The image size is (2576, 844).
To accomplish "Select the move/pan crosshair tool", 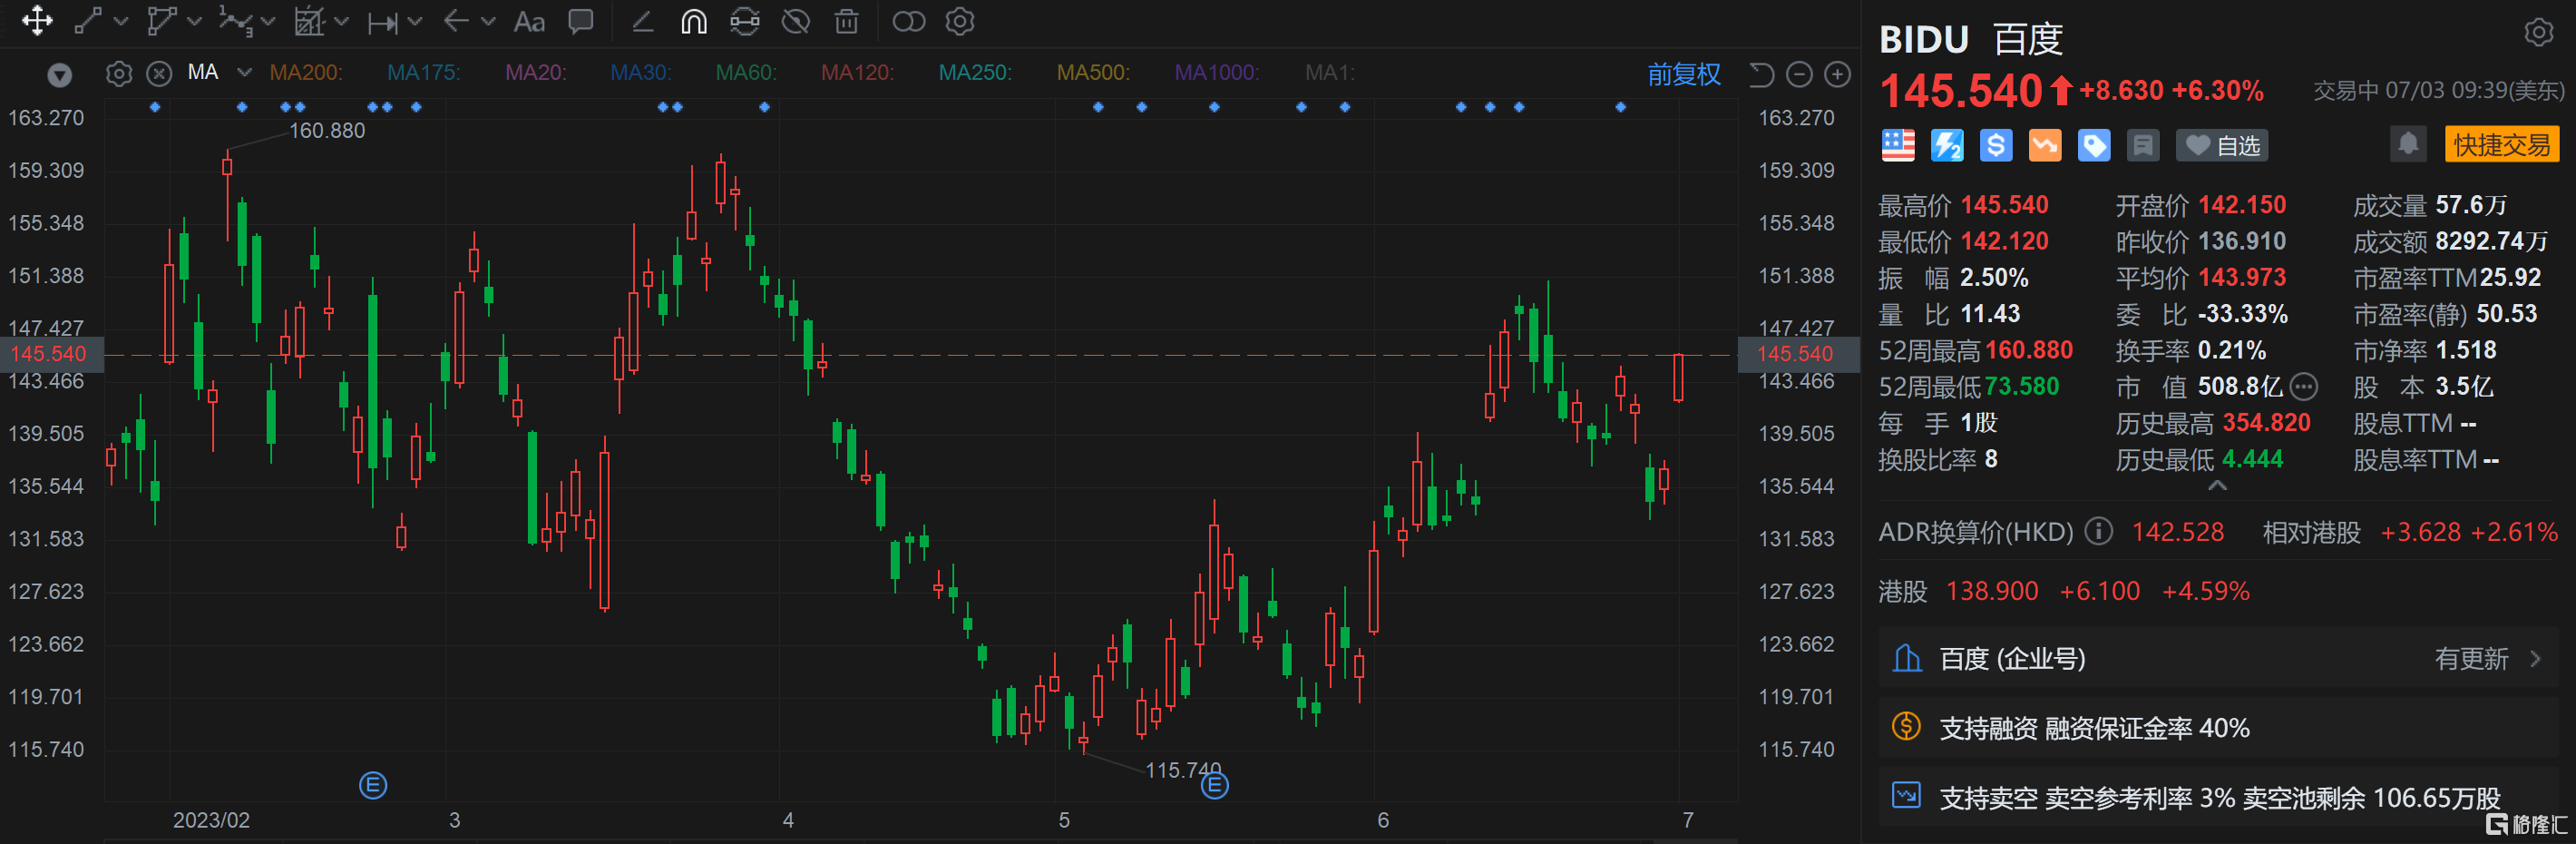I will pos(37,21).
